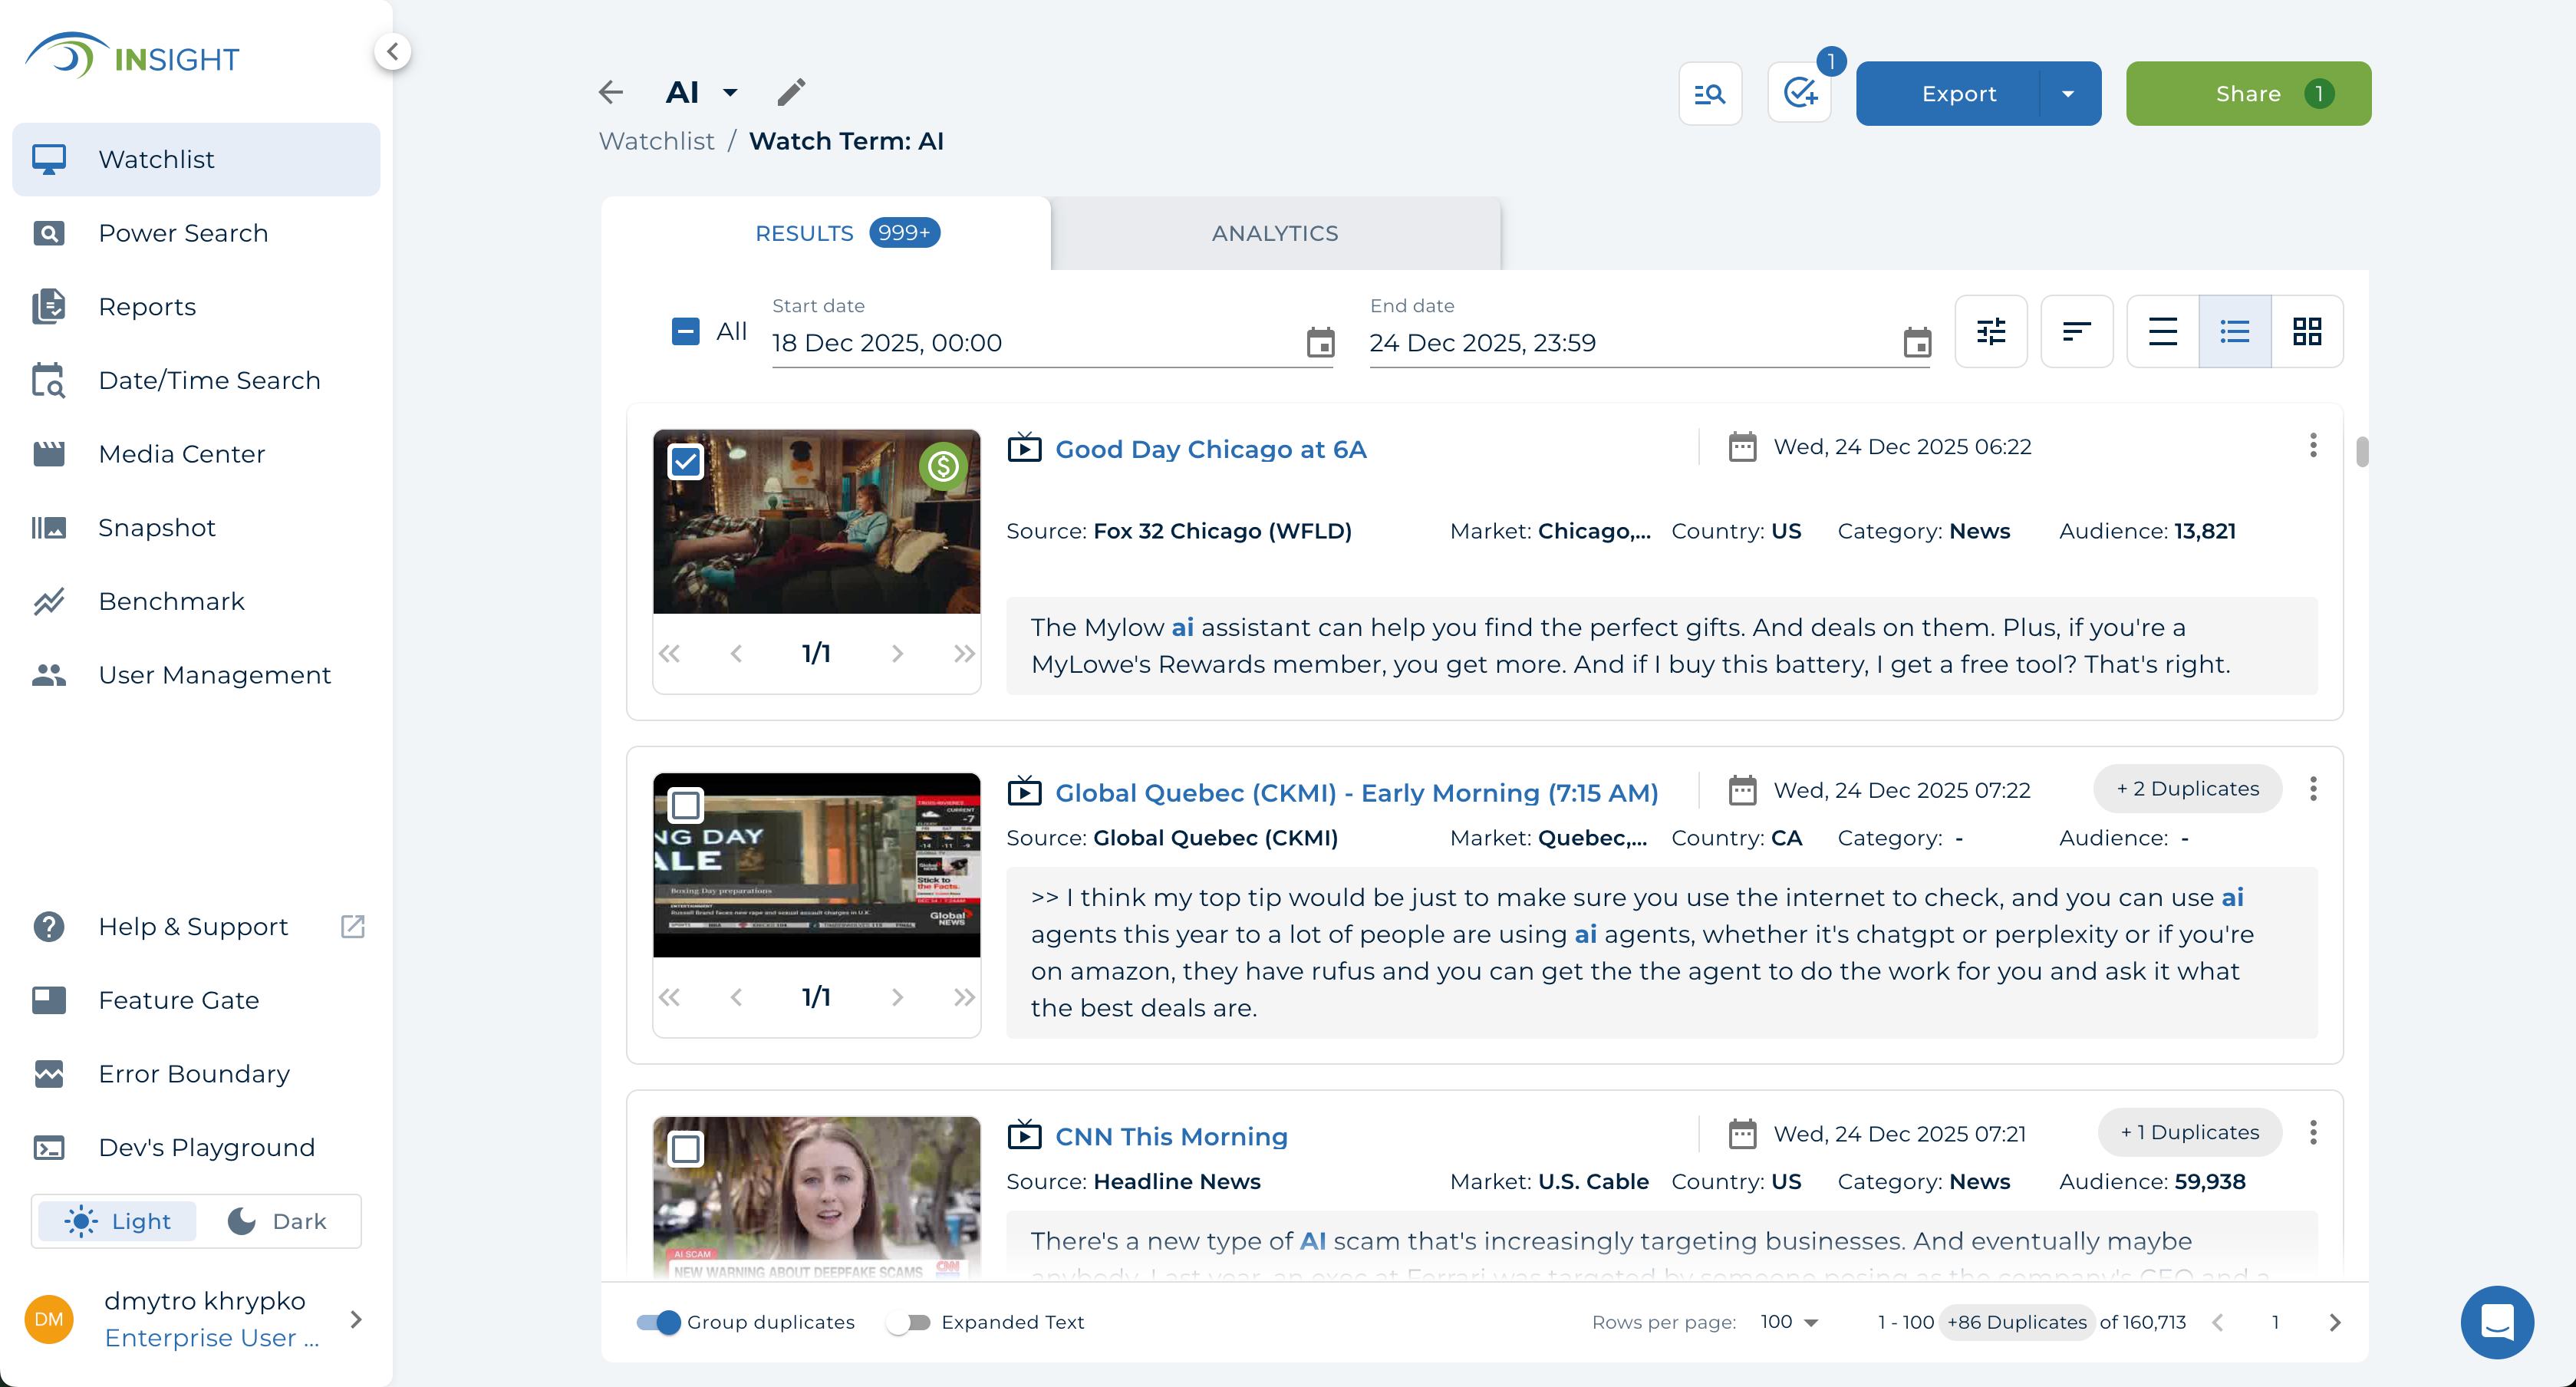Click the results list vertical scrollbar
2576x1387 pixels.
[x=2362, y=452]
